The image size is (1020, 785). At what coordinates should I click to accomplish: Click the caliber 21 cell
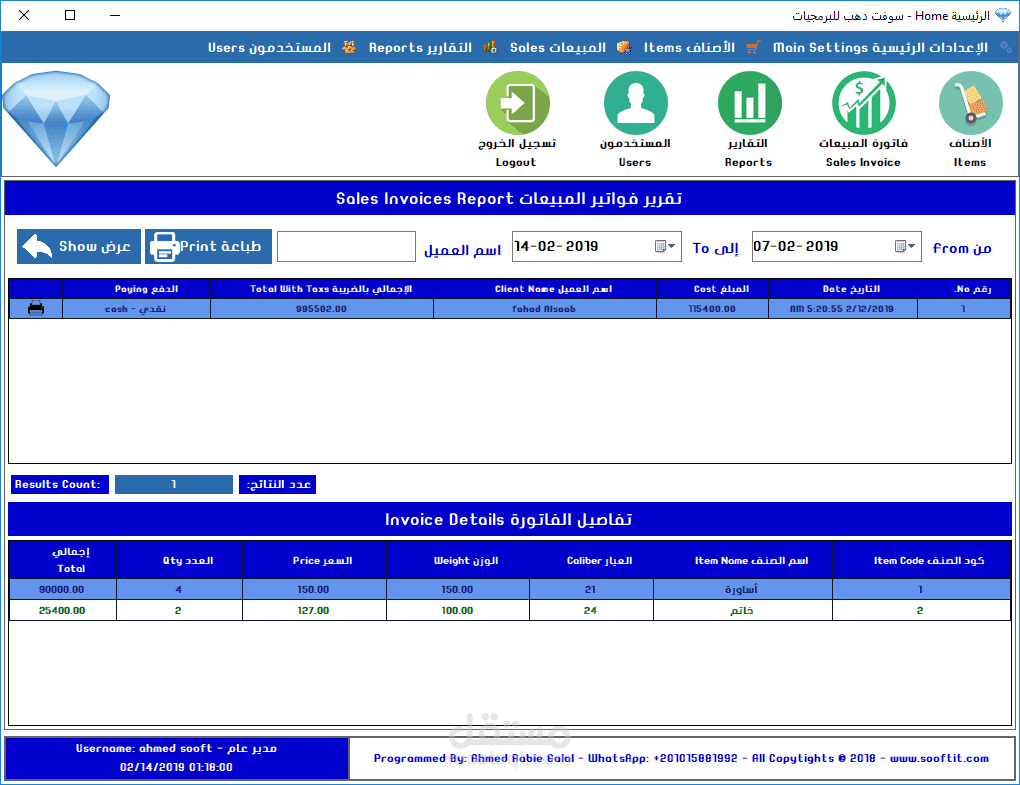[591, 589]
